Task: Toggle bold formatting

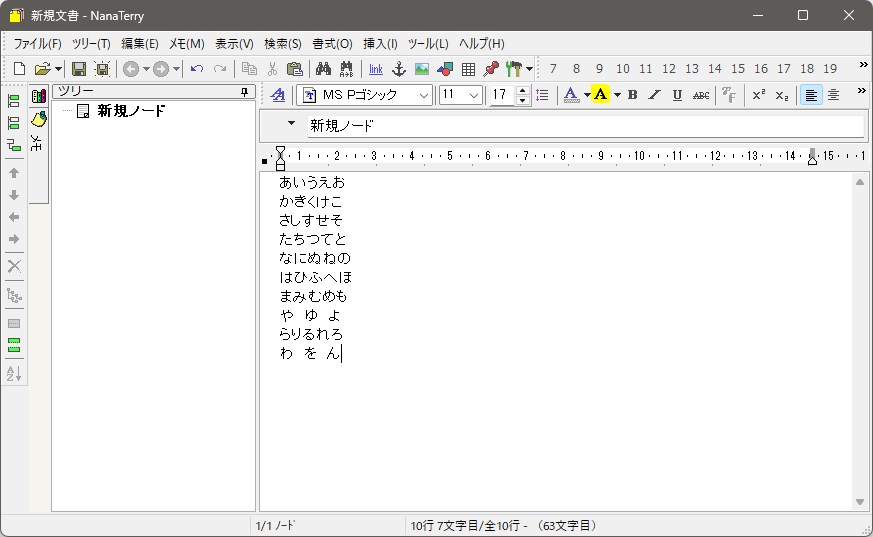Action: coord(632,95)
